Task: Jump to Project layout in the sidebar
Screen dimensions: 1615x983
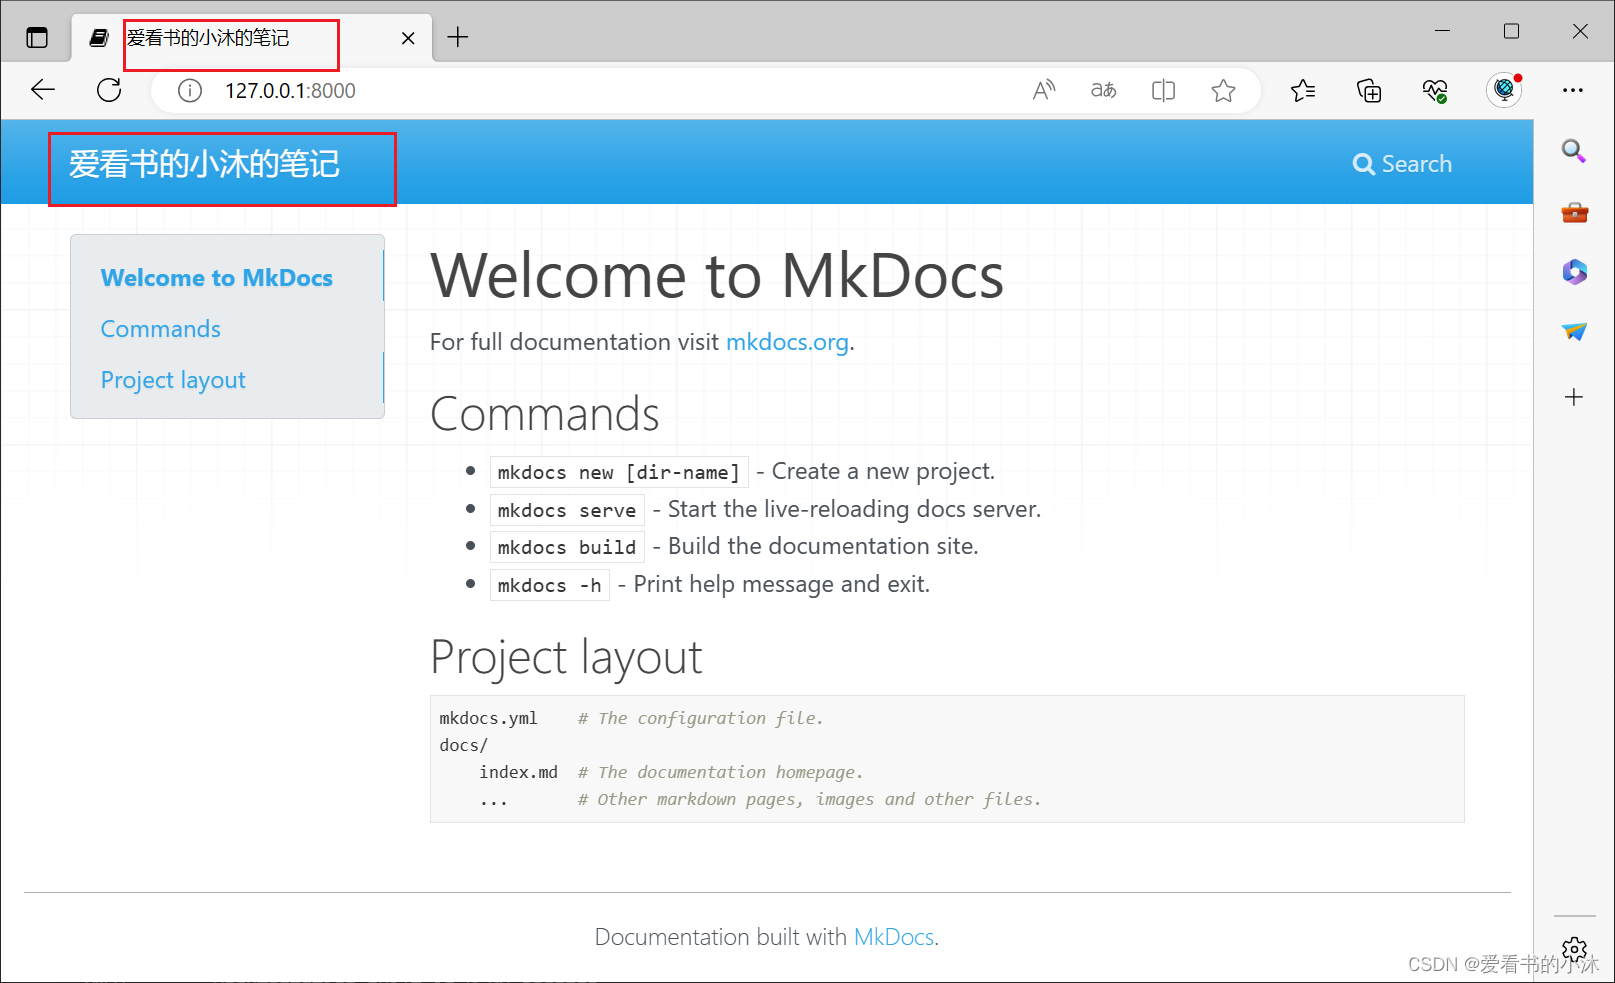Action: click(x=173, y=380)
